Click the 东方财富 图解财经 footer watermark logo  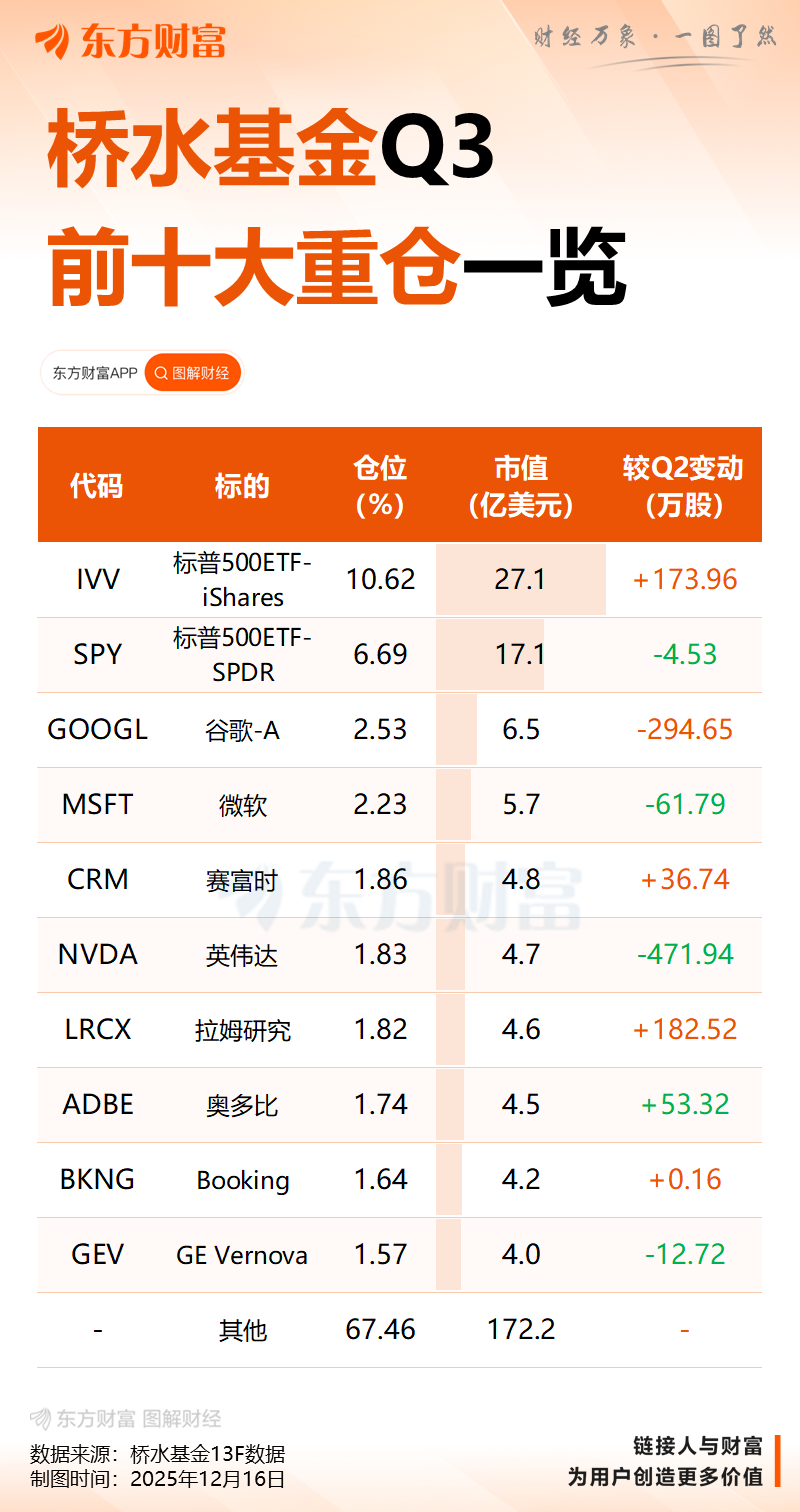[125, 1418]
